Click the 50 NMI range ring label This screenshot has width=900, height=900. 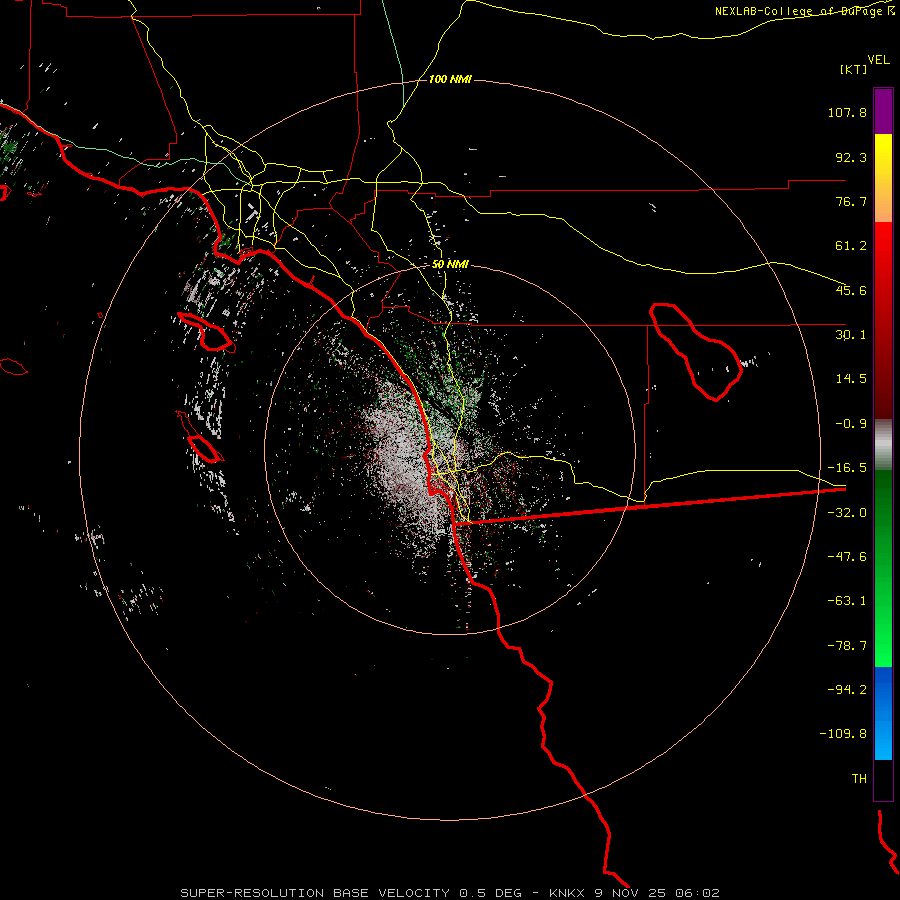click(x=450, y=264)
